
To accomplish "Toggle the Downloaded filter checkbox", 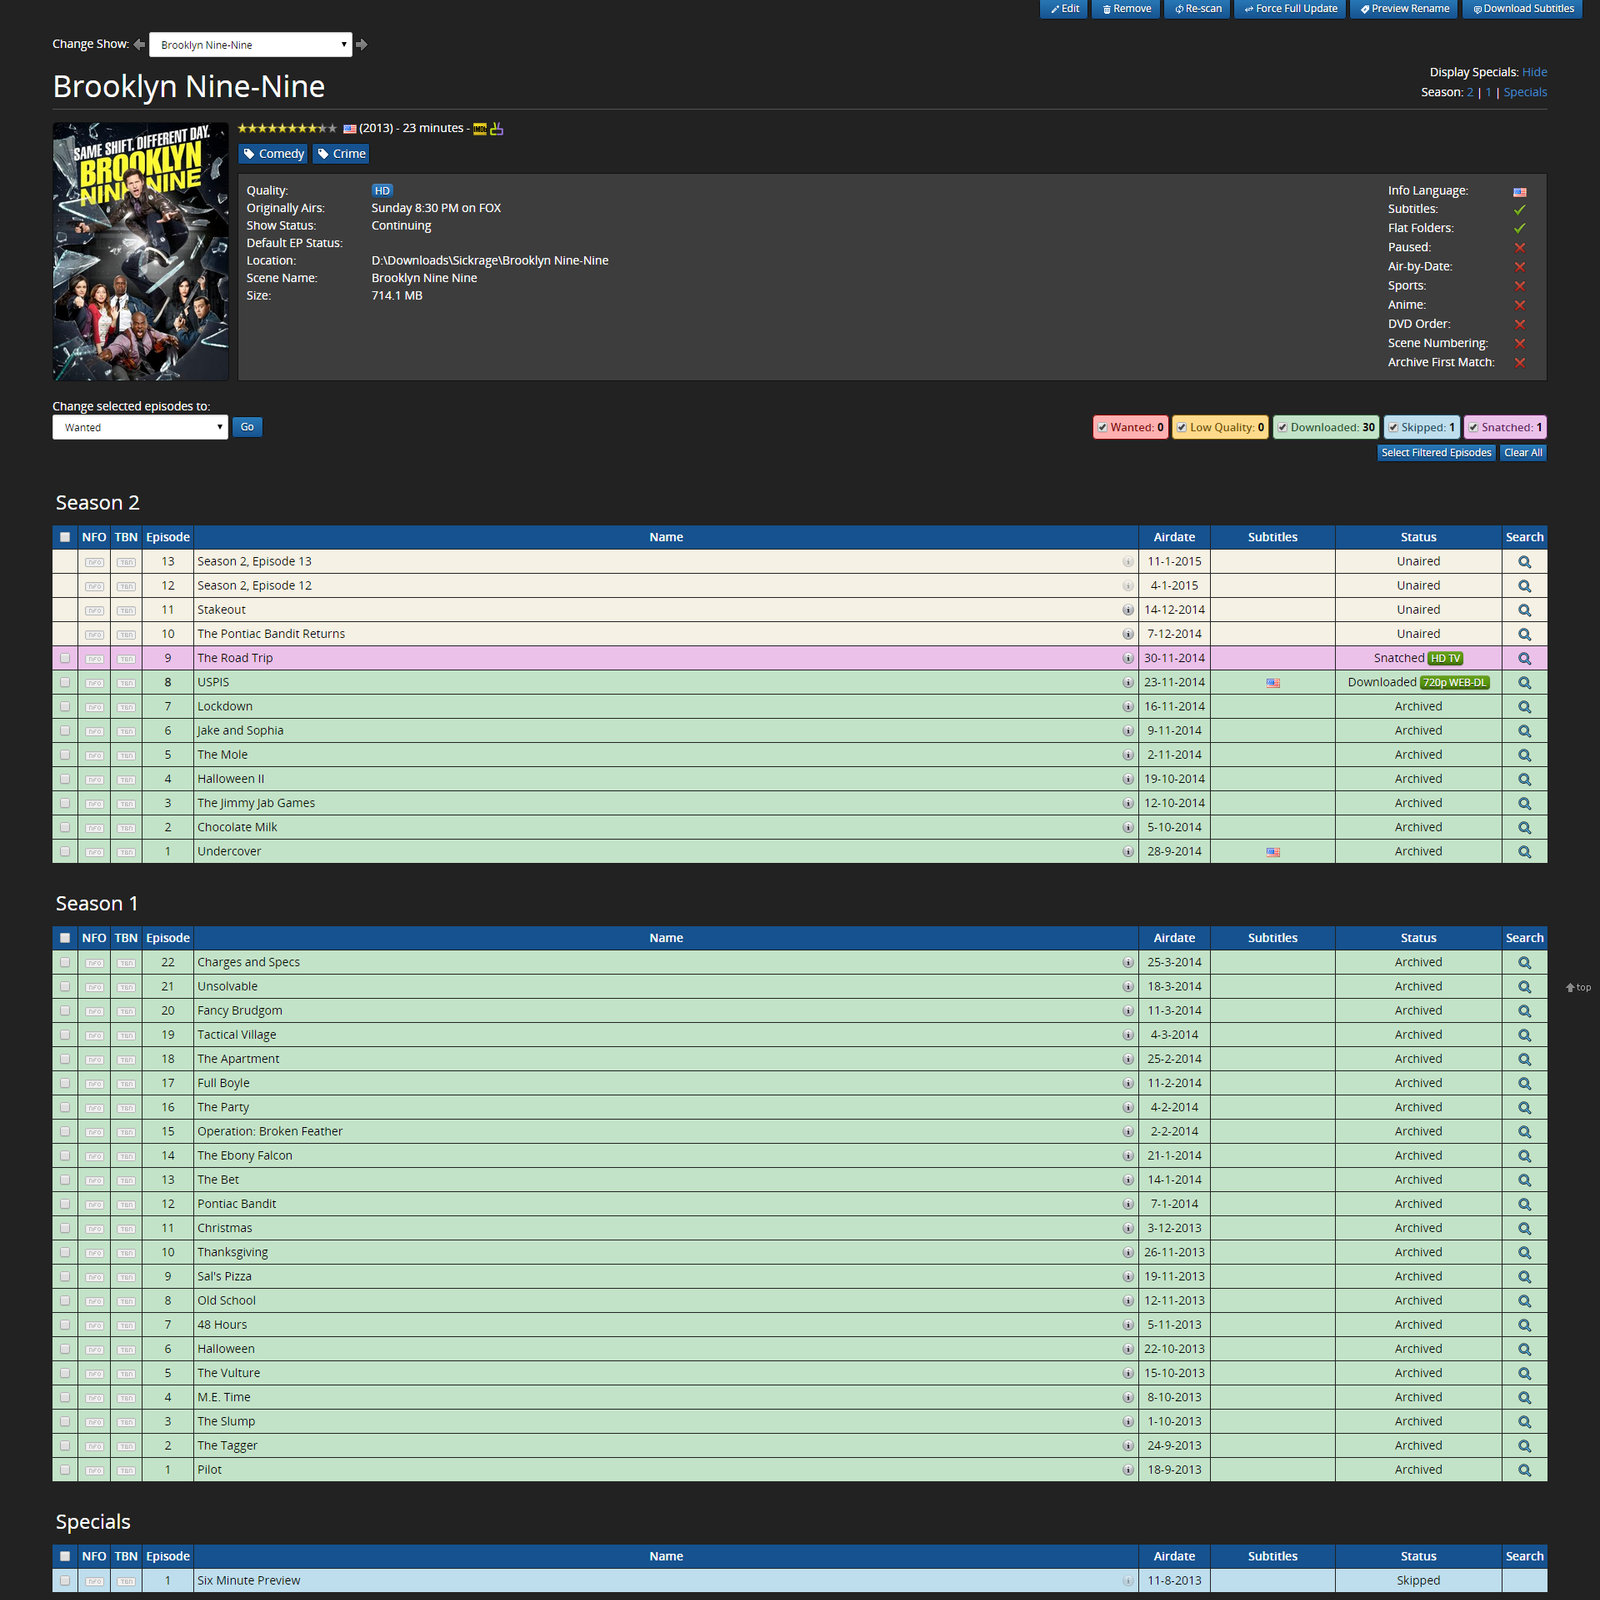I will tap(1282, 428).
